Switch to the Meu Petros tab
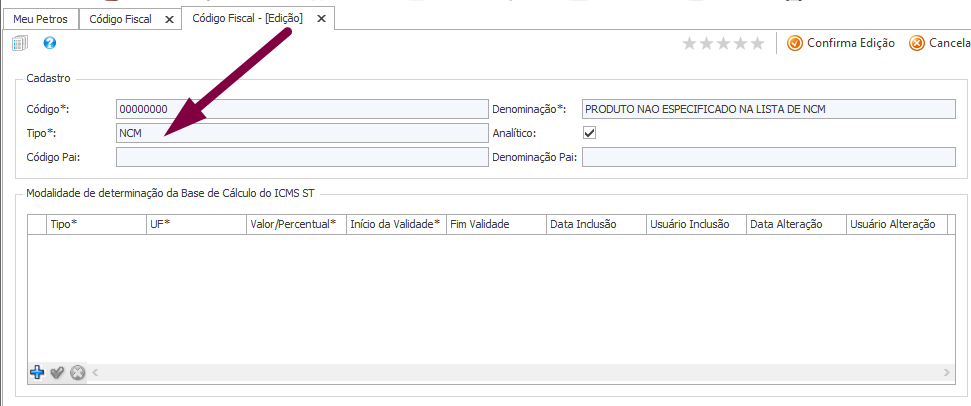Screen dimensions: 971x406 click(x=40, y=19)
